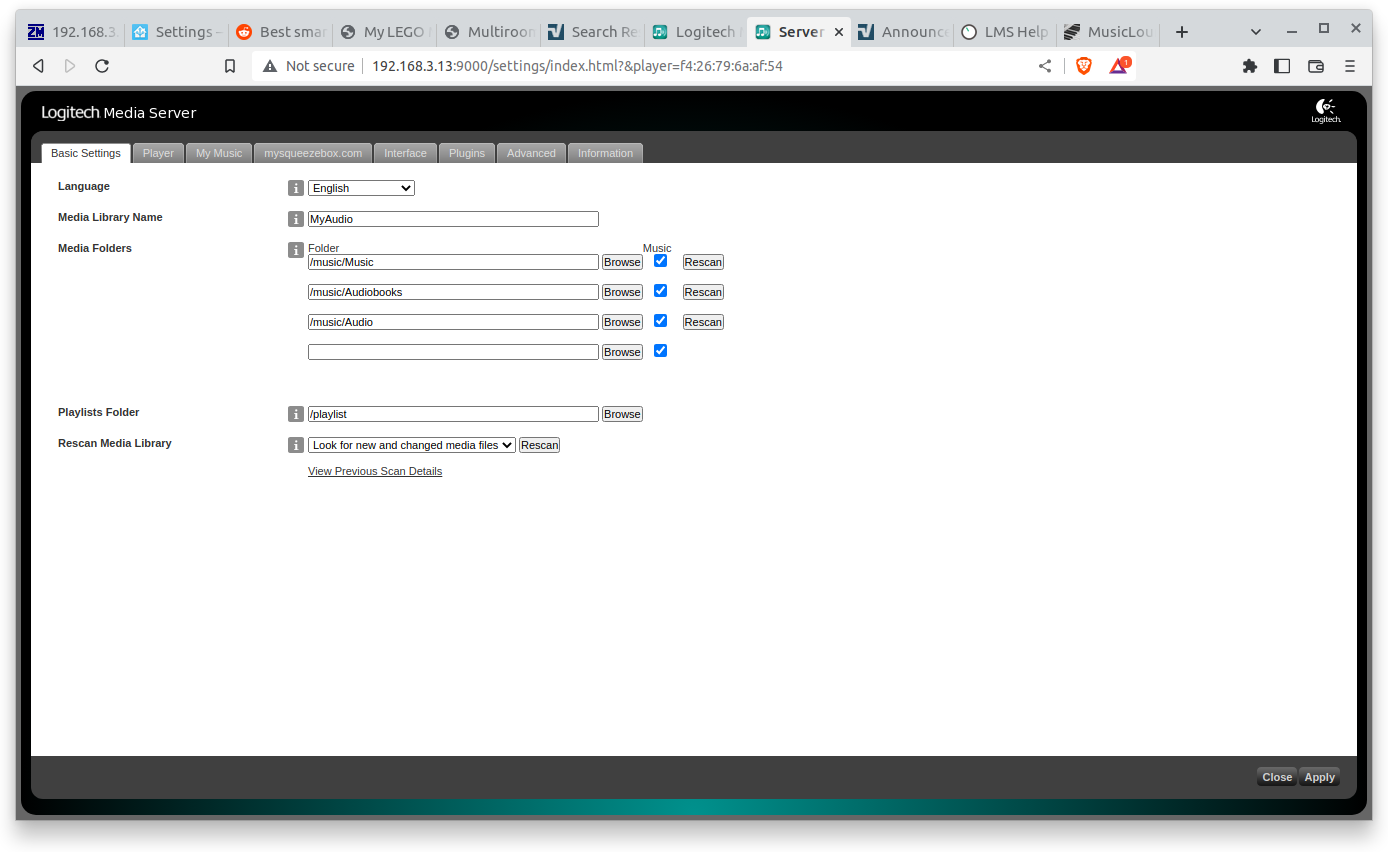
Task: Switch to the LMS Help browser tab
Action: click(x=1004, y=32)
